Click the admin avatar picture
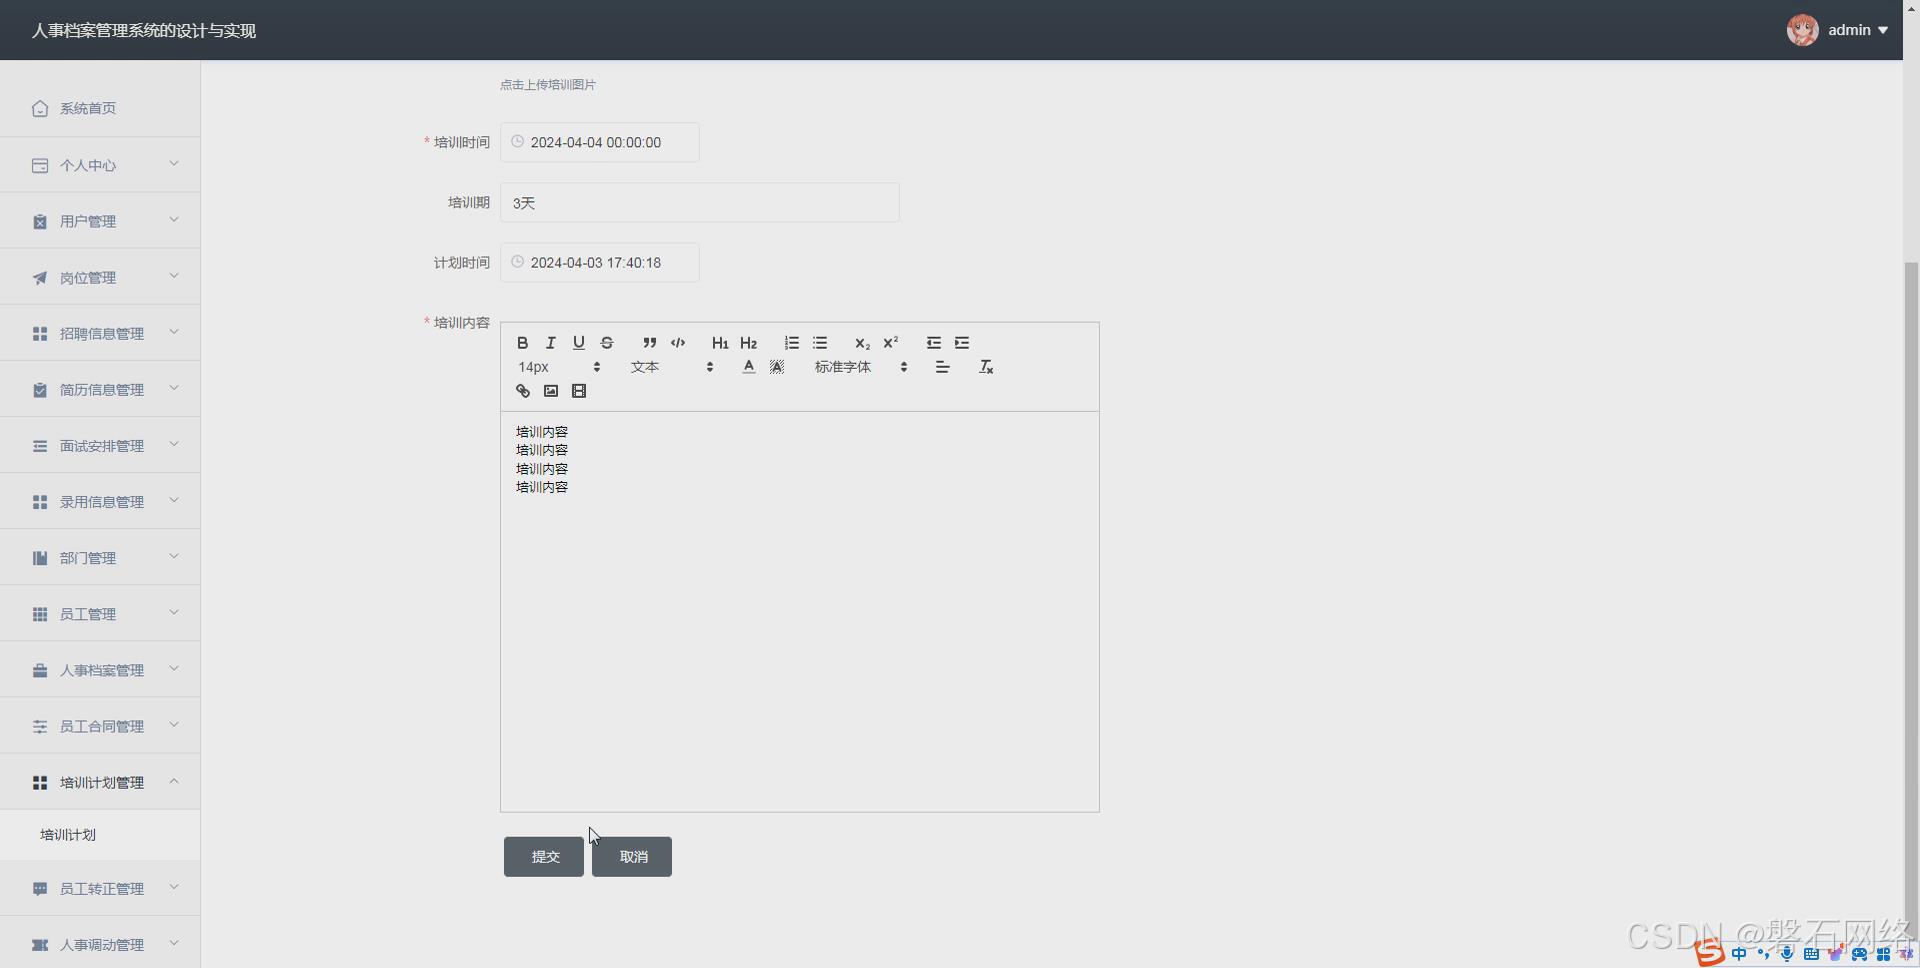The image size is (1920, 968). (1802, 30)
